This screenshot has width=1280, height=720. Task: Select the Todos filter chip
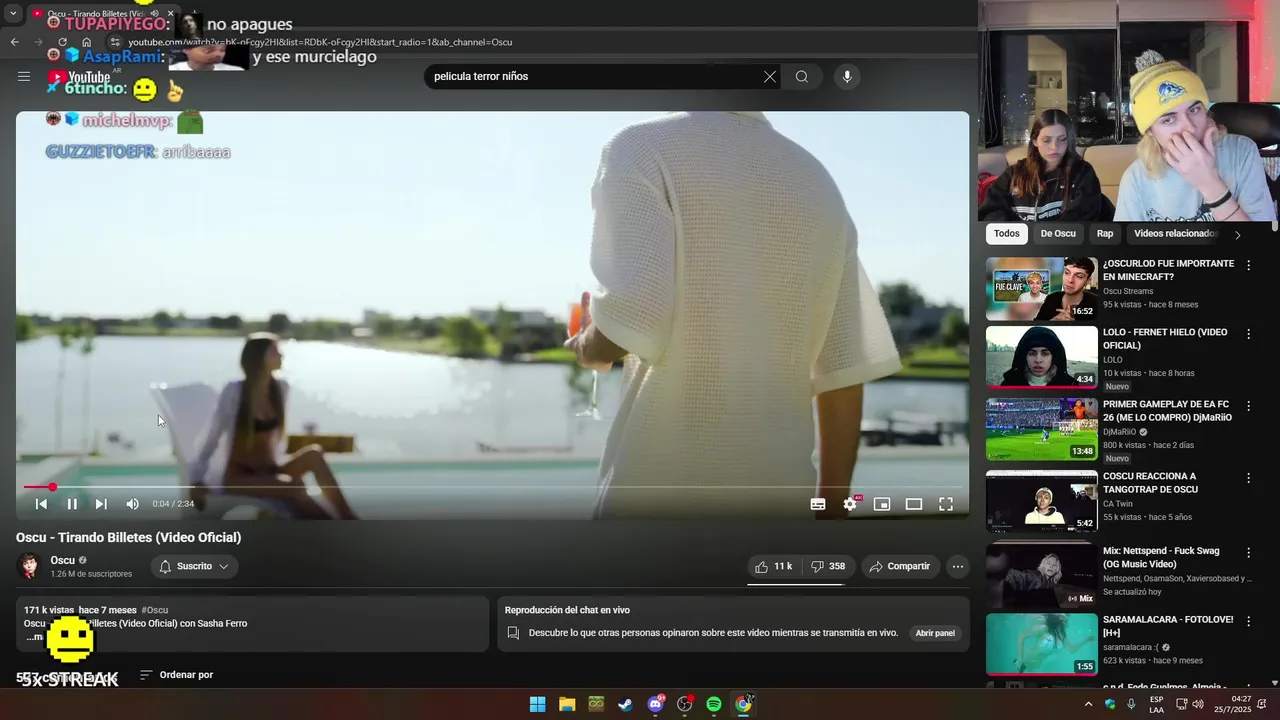1007,234
